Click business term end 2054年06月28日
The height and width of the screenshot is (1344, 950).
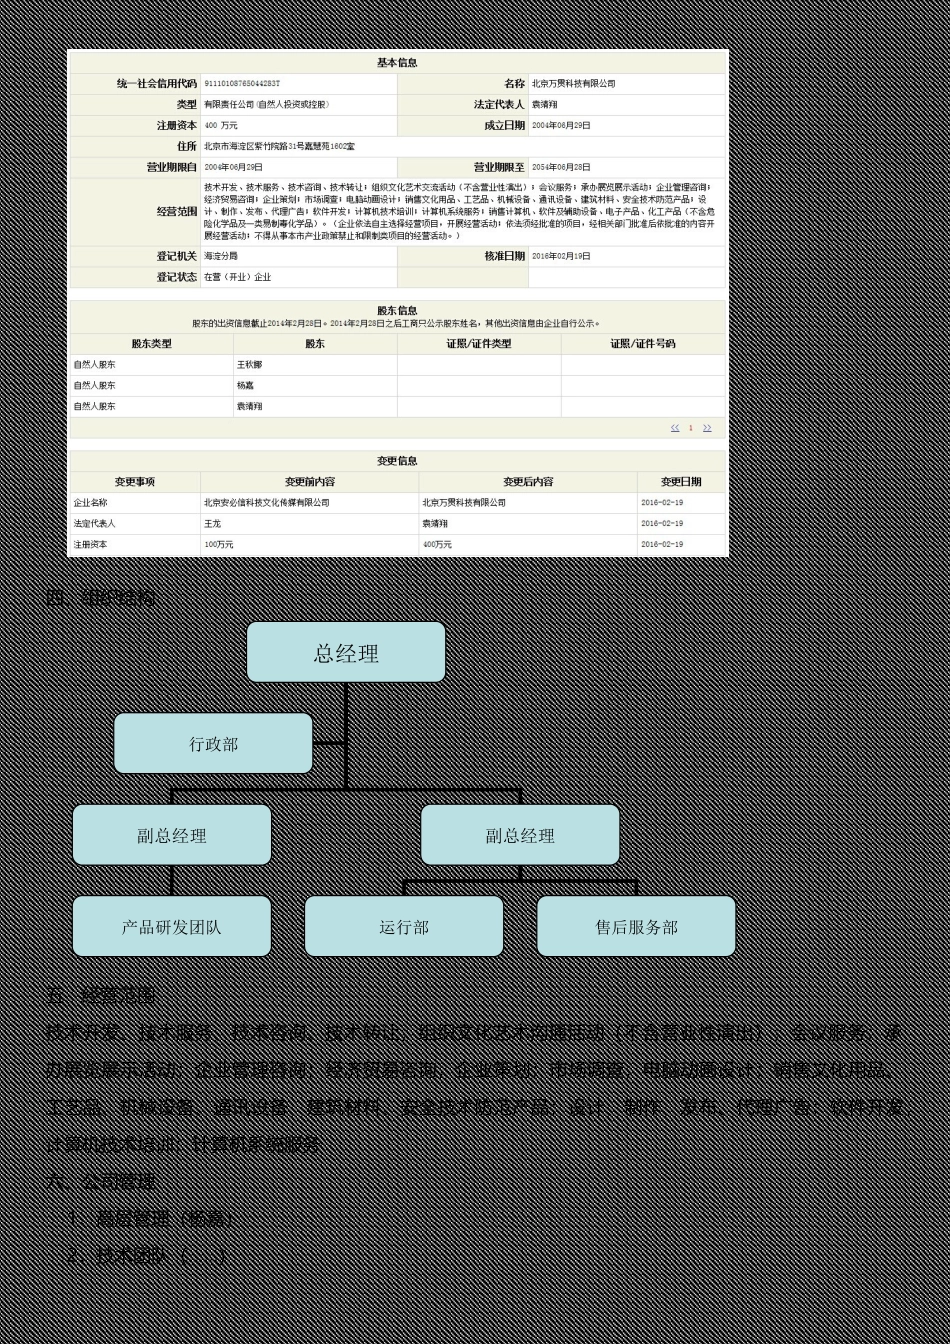pos(561,168)
